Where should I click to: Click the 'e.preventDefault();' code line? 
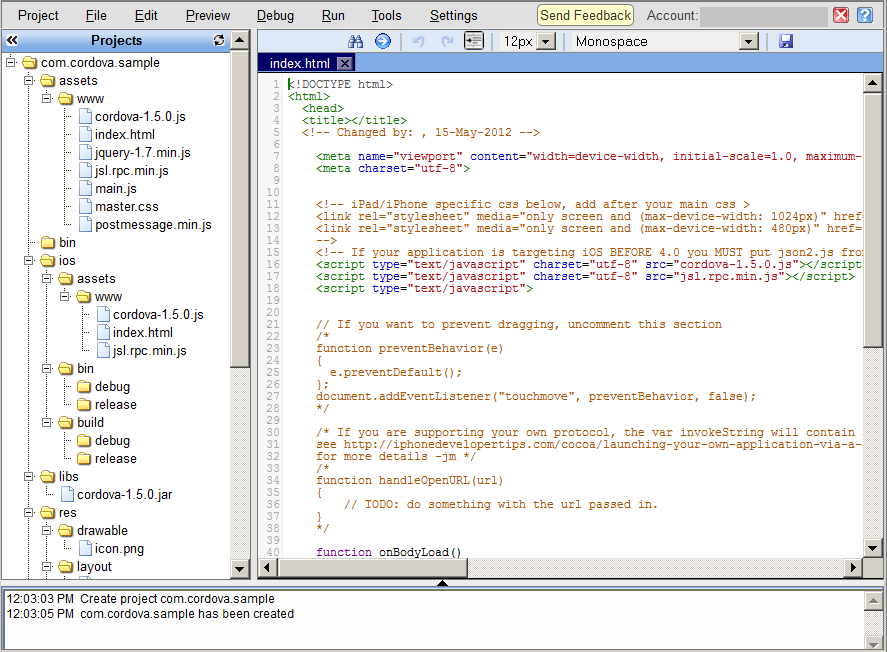click(396, 372)
